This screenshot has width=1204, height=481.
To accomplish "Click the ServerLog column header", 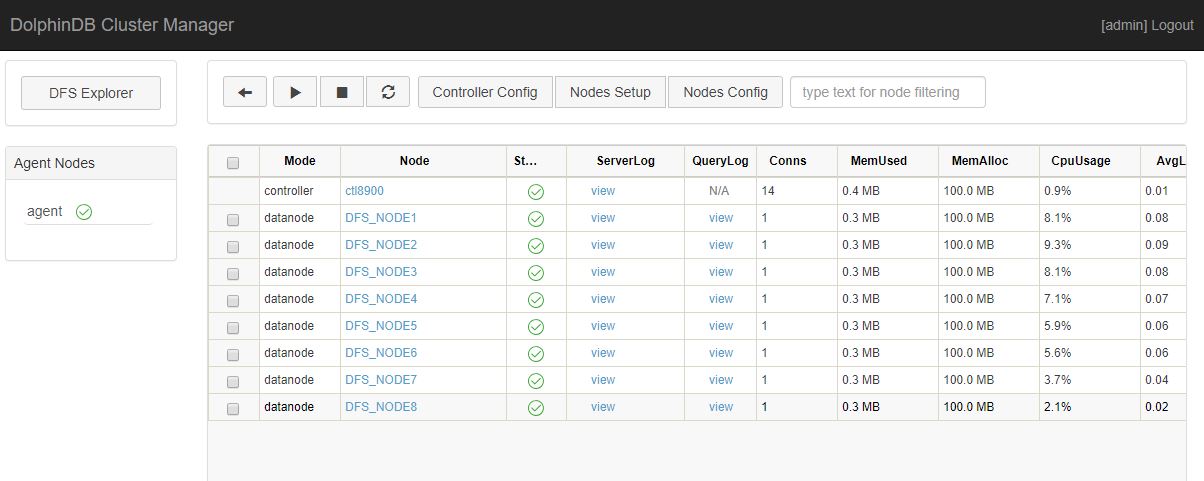I will (x=626, y=160).
